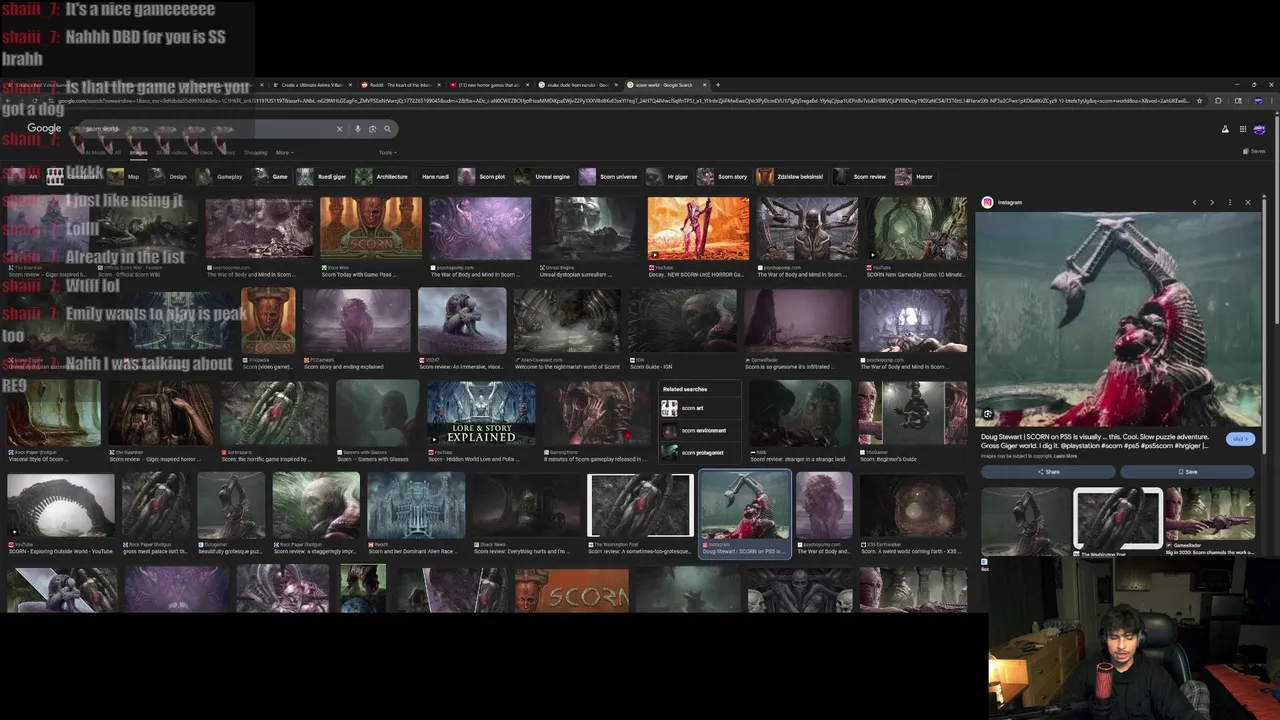Click the Visit button in preview
1280x720 pixels.
(1239, 439)
